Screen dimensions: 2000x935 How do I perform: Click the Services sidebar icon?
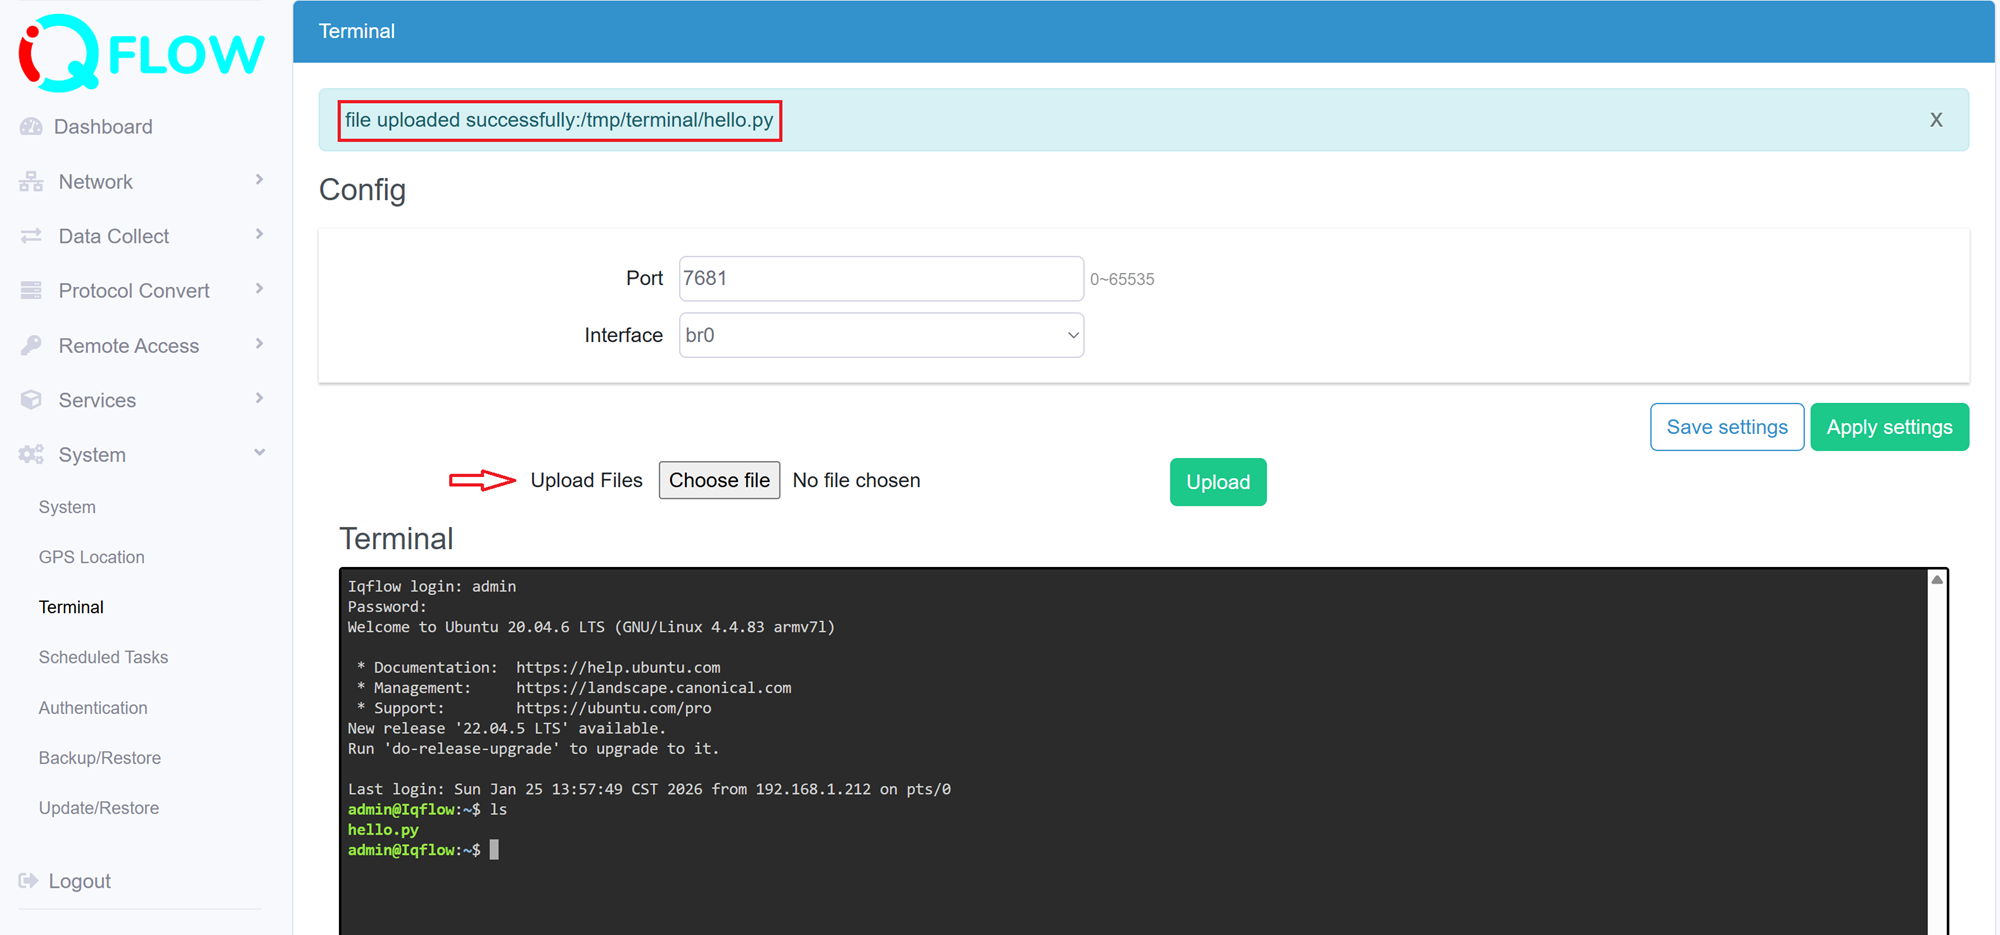[x=30, y=399]
